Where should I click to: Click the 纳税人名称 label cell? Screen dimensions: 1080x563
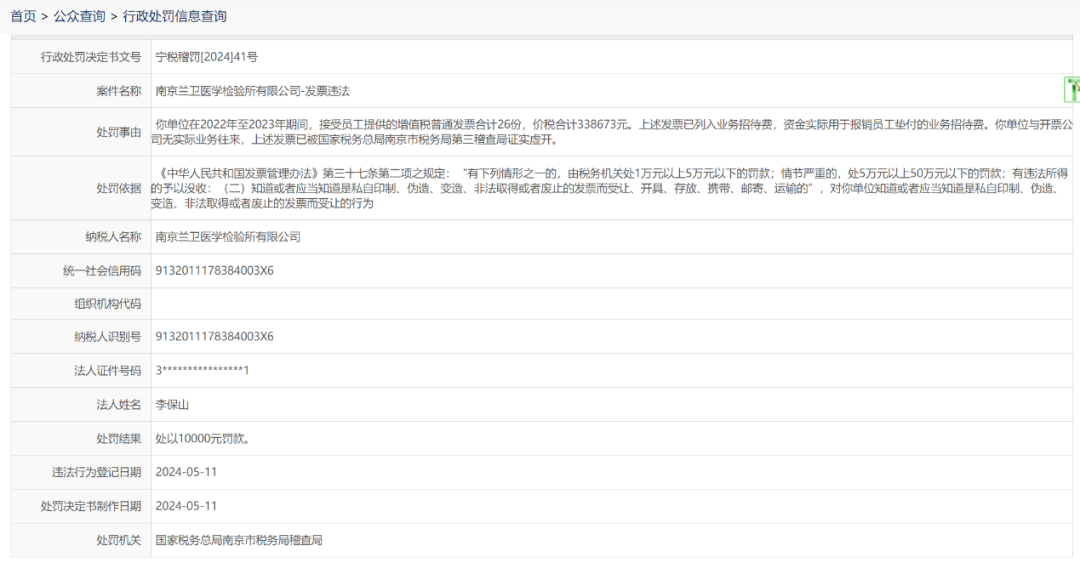point(81,237)
